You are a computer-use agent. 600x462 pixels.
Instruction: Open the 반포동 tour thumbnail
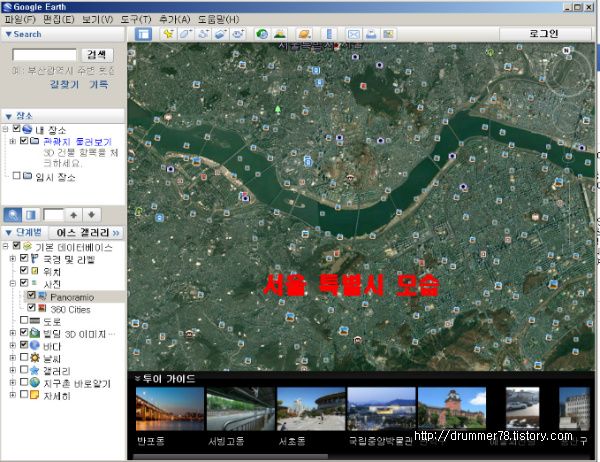170,409
